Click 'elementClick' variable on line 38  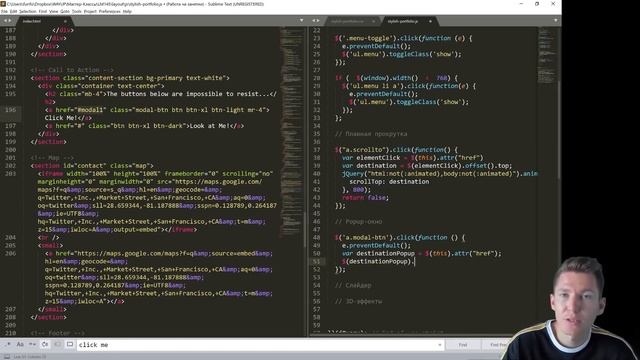378,158
